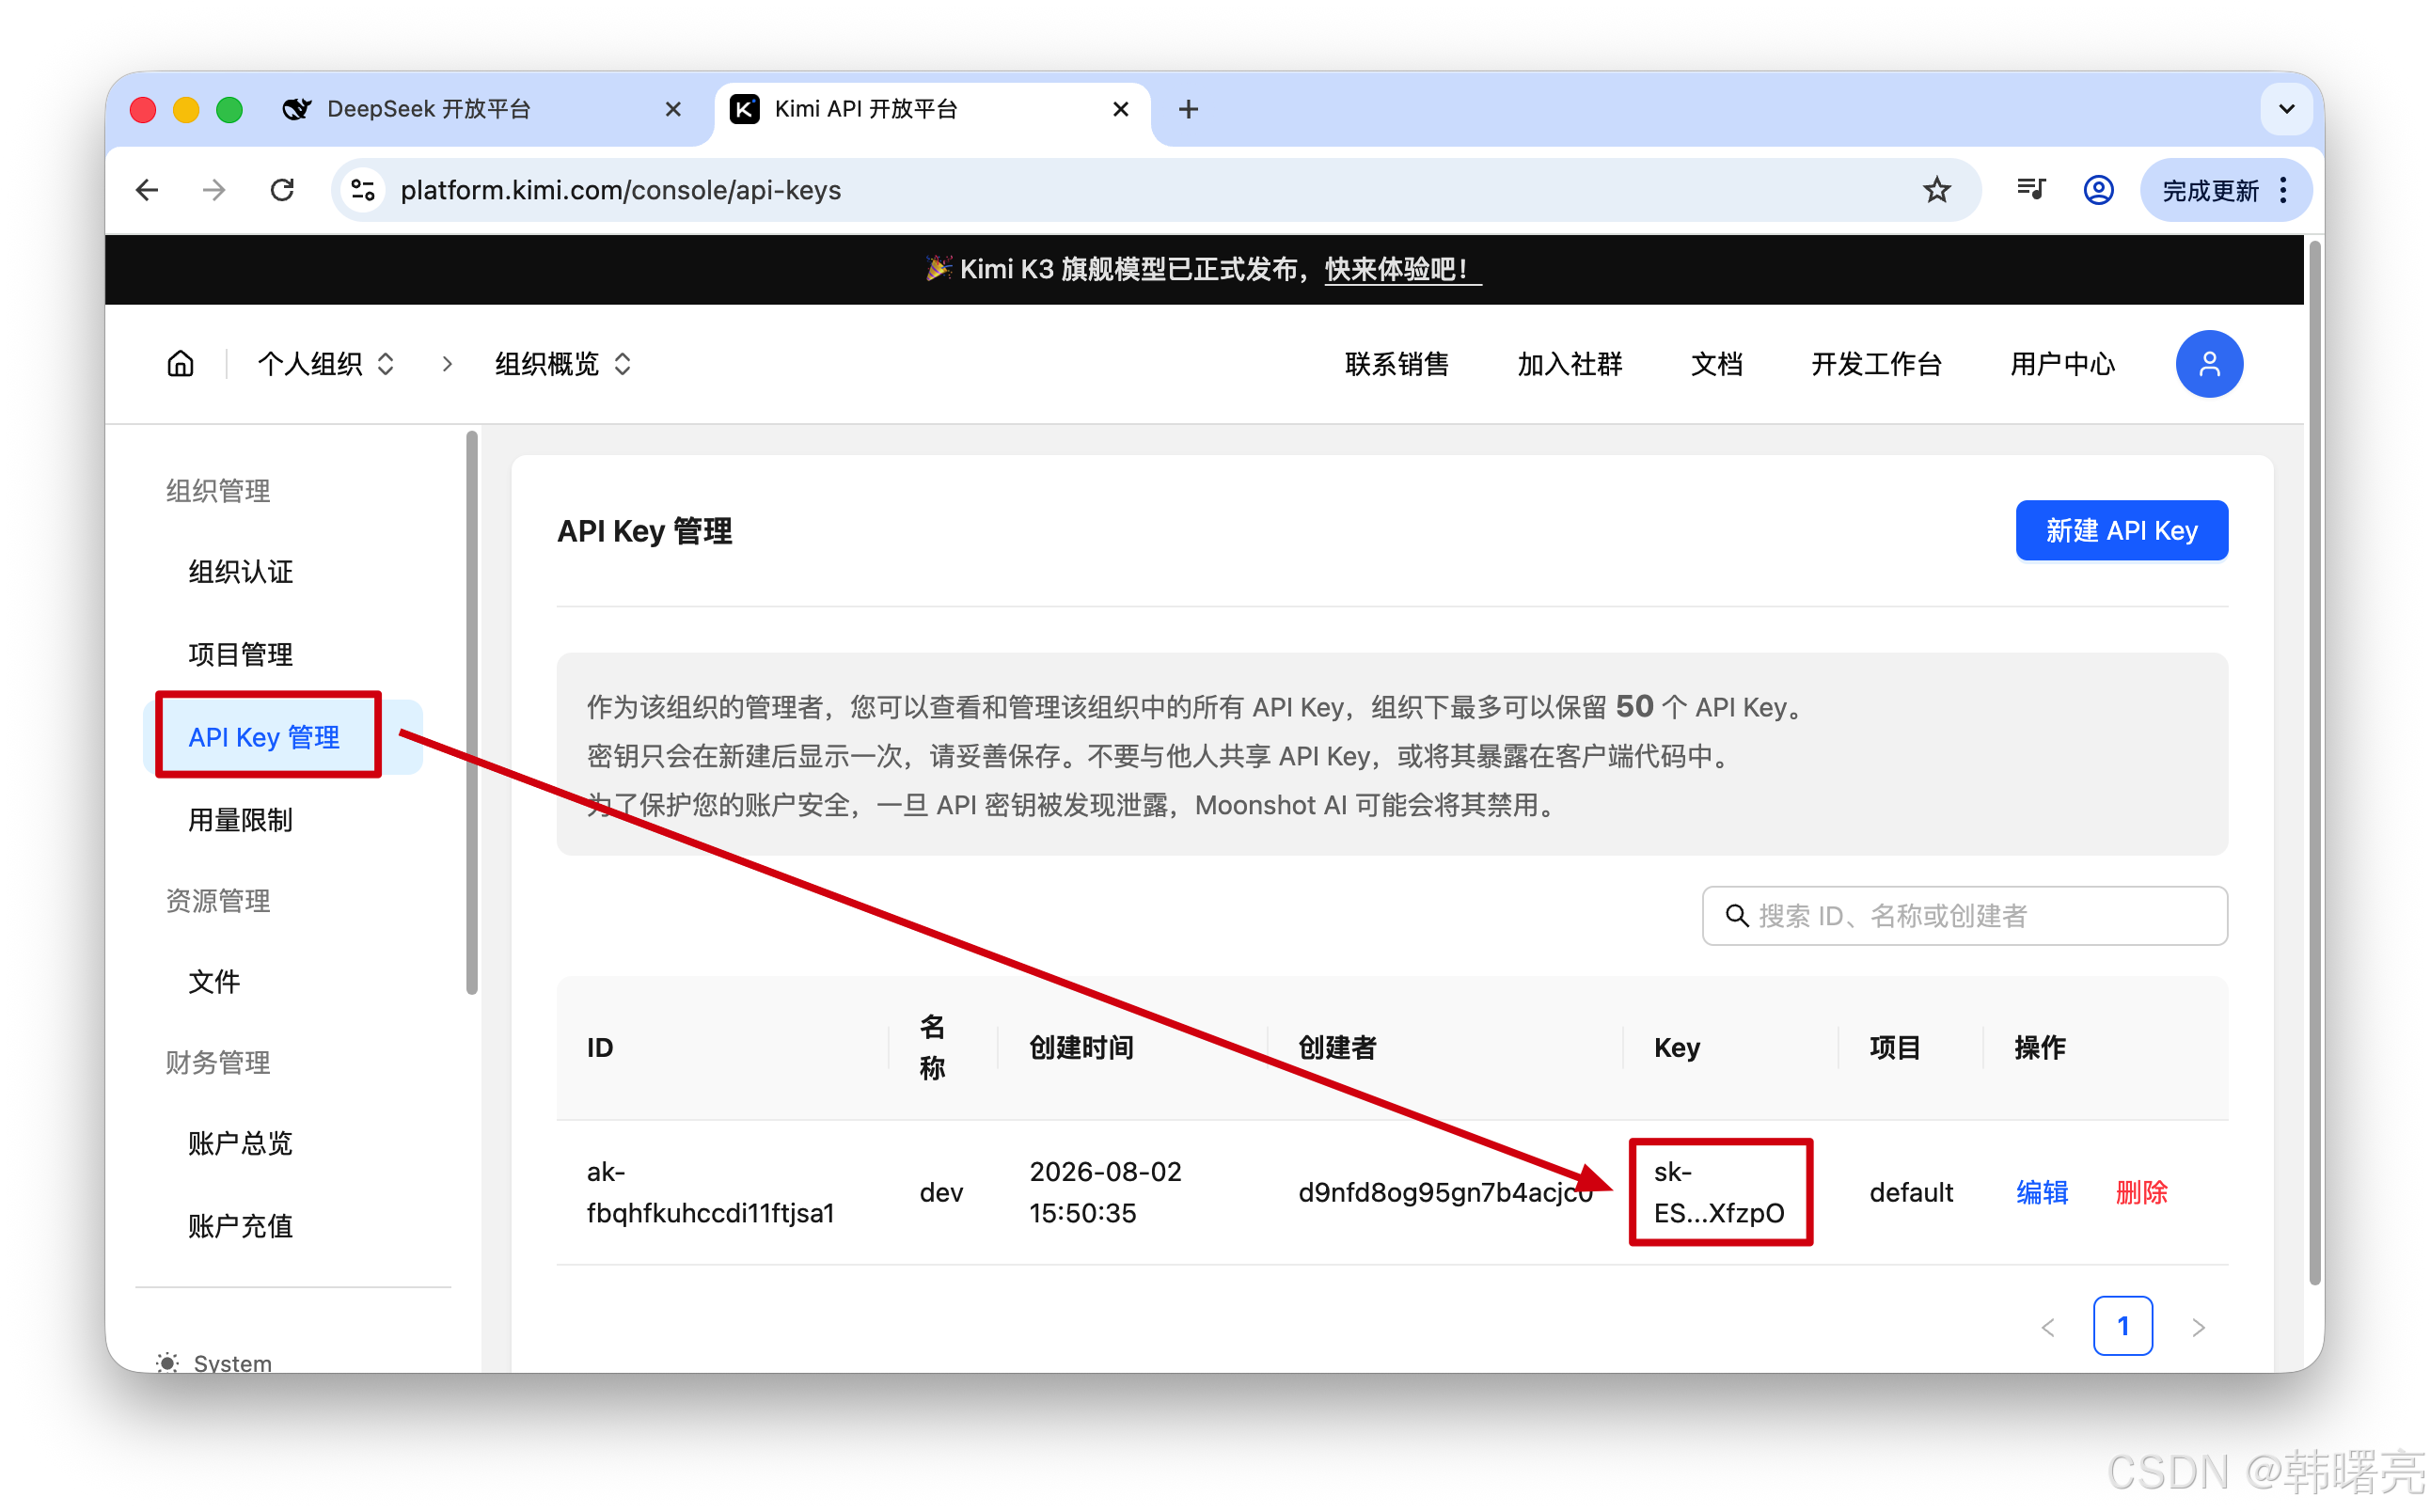Click the 快来体验吧！ banner link
The width and height of the screenshot is (2430, 1512).
[x=1401, y=269]
